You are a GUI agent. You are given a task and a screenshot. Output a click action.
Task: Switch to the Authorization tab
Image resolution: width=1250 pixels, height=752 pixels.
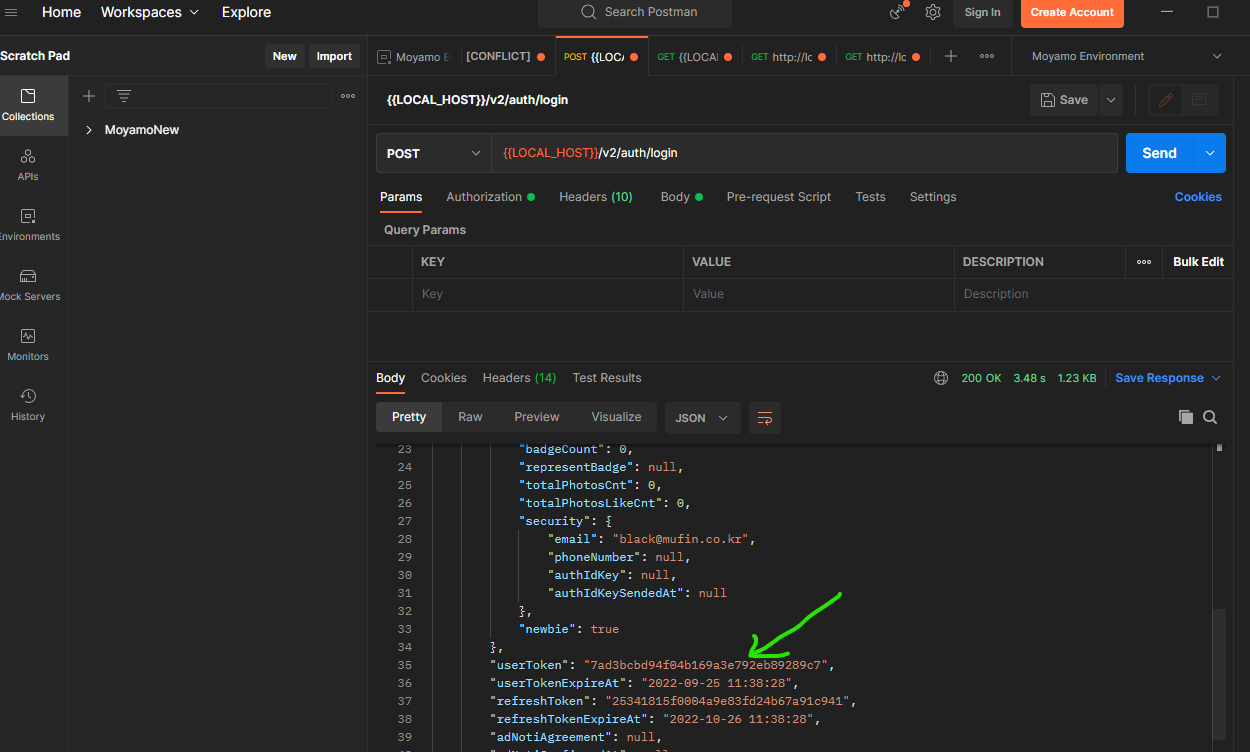click(490, 197)
